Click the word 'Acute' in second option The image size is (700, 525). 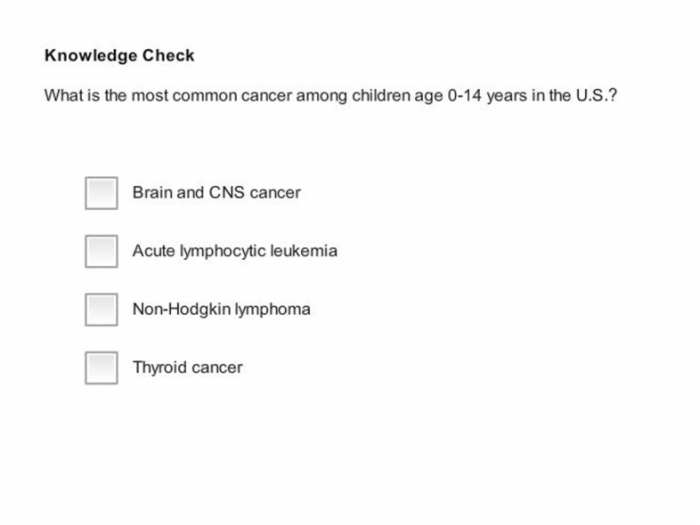(x=154, y=251)
